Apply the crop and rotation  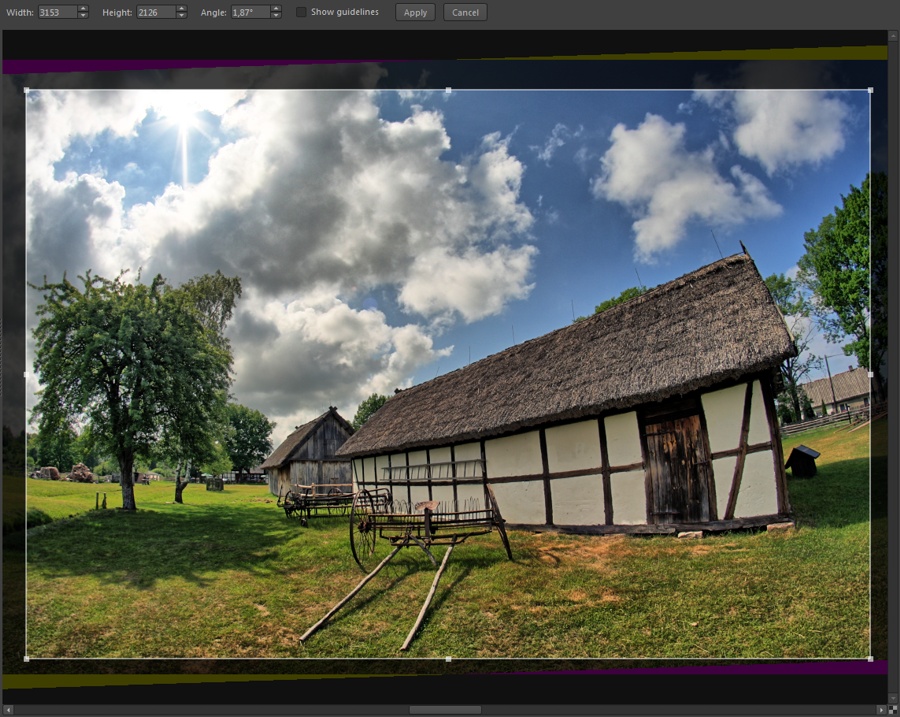tap(415, 12)
